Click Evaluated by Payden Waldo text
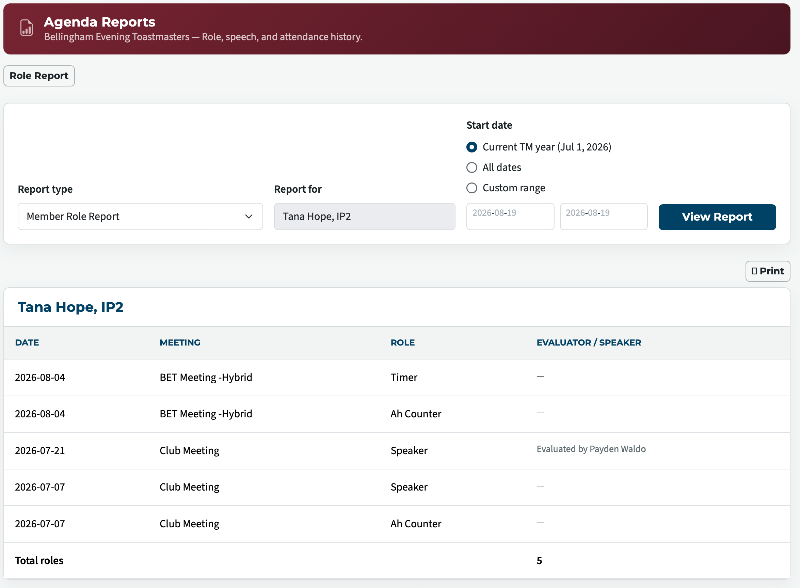Image resolution: width=800 pixels, height=588 pixels. (x=591, y=449)
